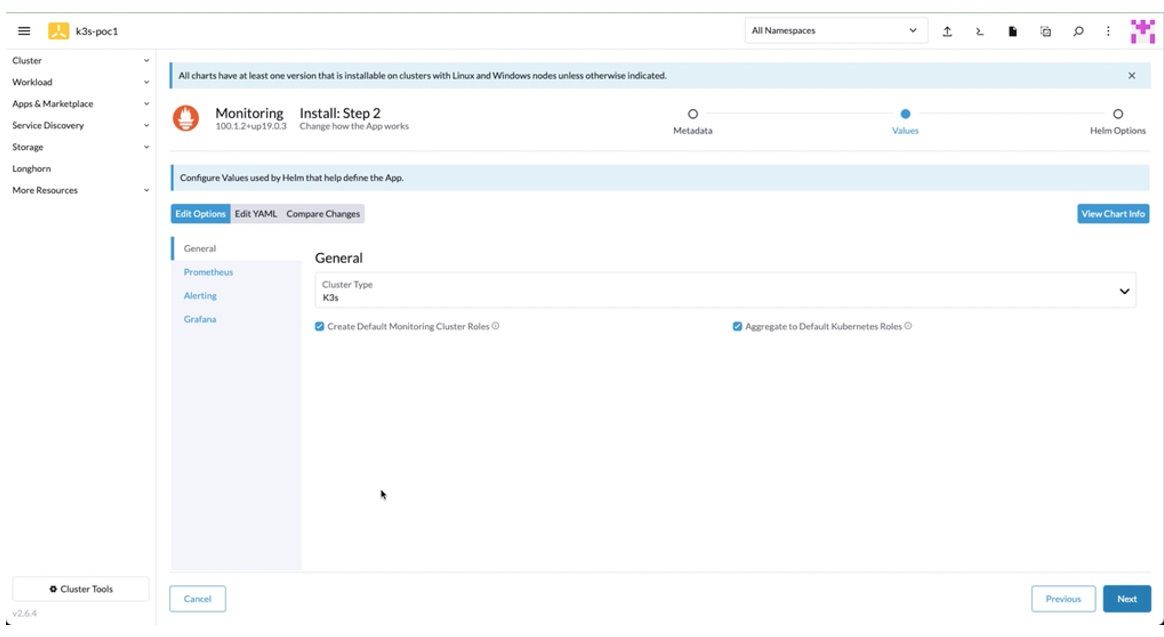Uncheck Aggregate to Default Kubernetes Roles

click(x=737, y=327)
